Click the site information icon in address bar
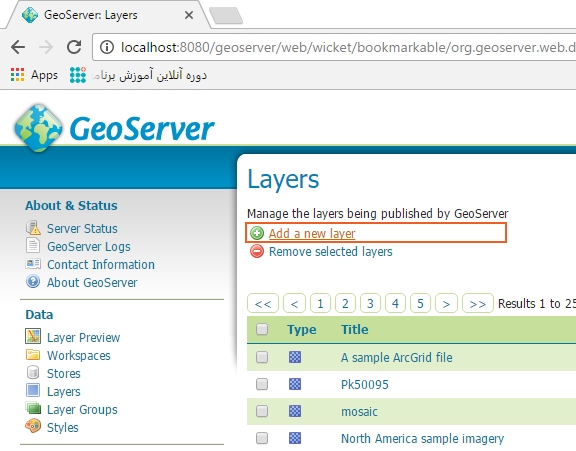 (107, 47)
